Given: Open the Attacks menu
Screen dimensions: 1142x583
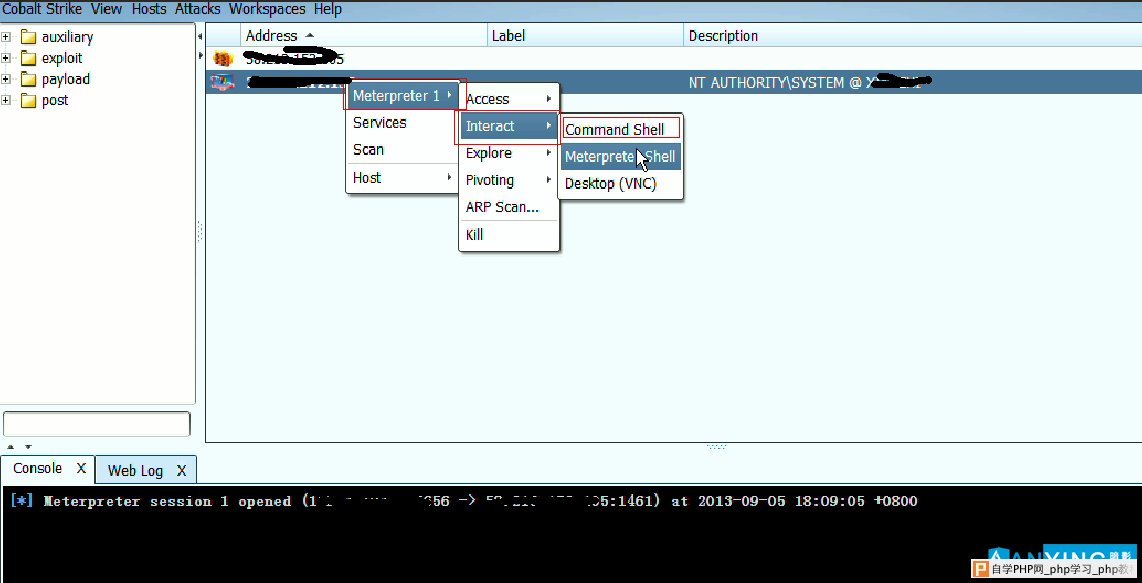Looking at the screenshot, I should point(197,9).
